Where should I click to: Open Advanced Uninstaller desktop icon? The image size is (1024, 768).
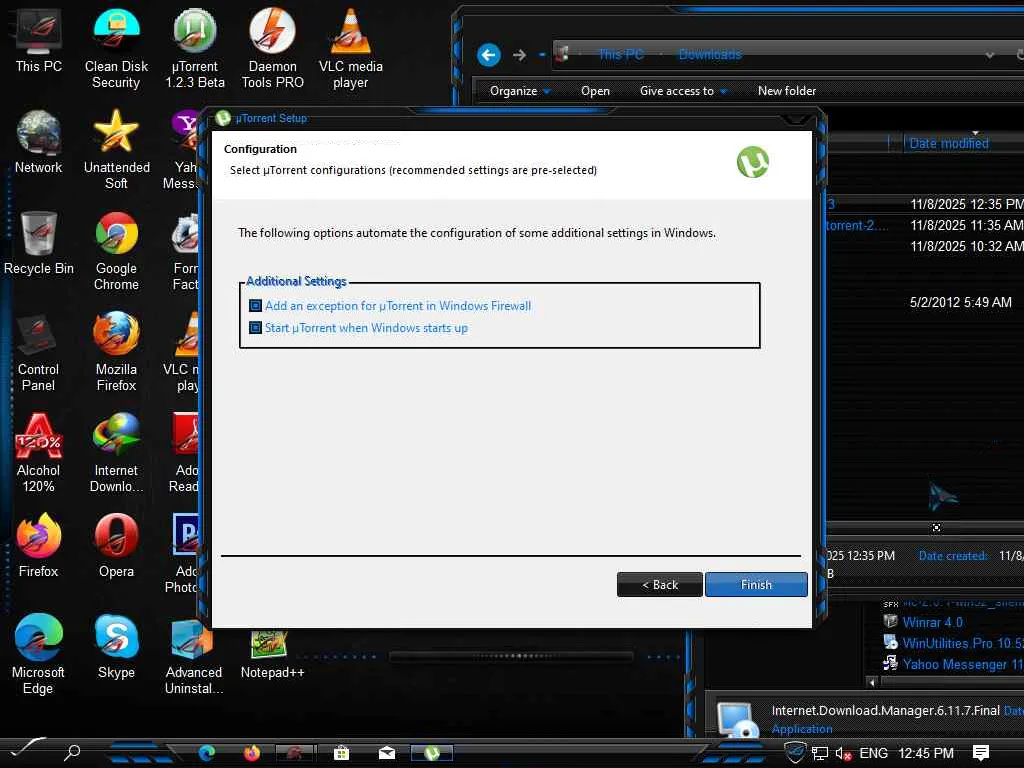point(194,655)
